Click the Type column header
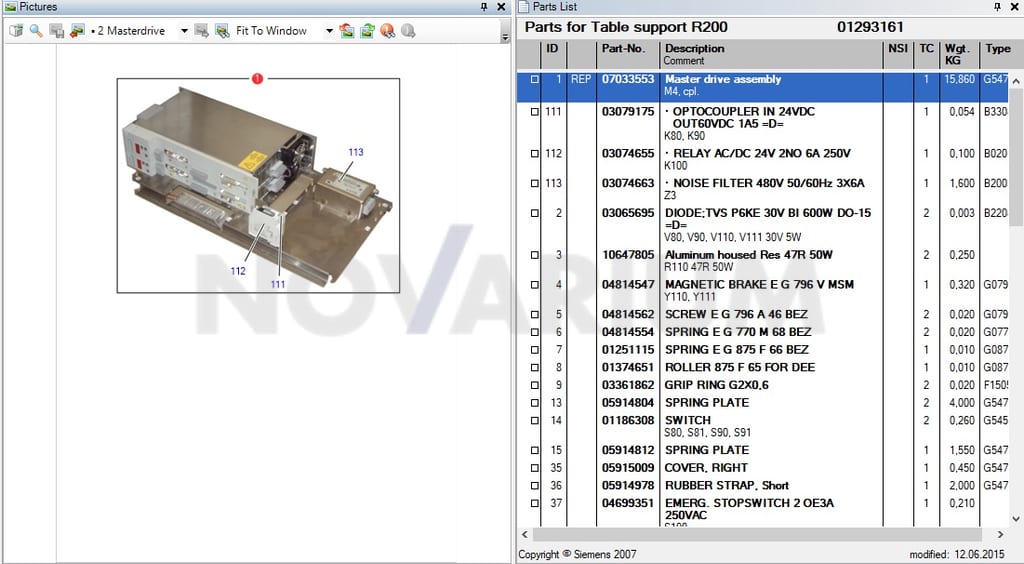Screen dimensions: 1024x564 coord(998,54)
